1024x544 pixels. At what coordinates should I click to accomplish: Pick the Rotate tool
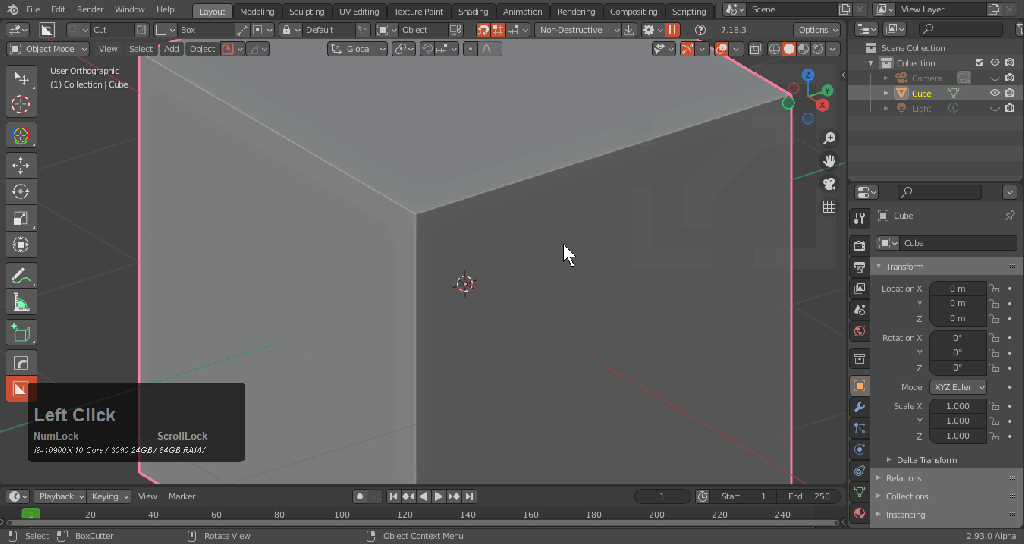21,191
